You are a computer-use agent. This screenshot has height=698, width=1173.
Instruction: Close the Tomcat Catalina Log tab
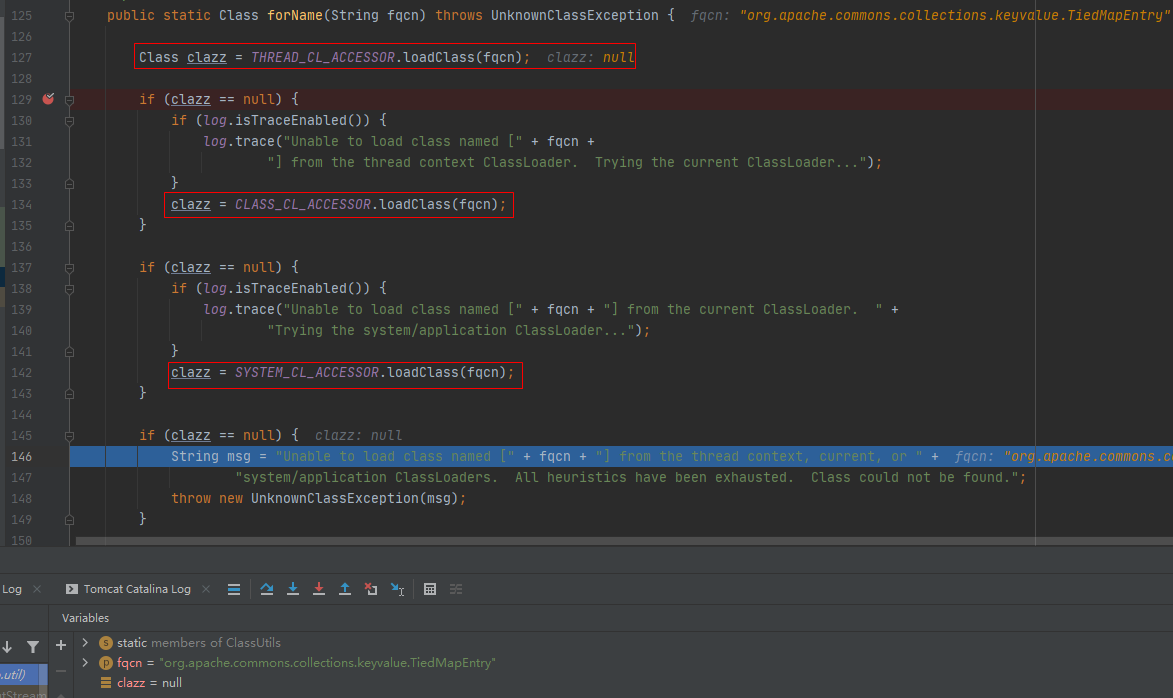(x=206, y=589)
